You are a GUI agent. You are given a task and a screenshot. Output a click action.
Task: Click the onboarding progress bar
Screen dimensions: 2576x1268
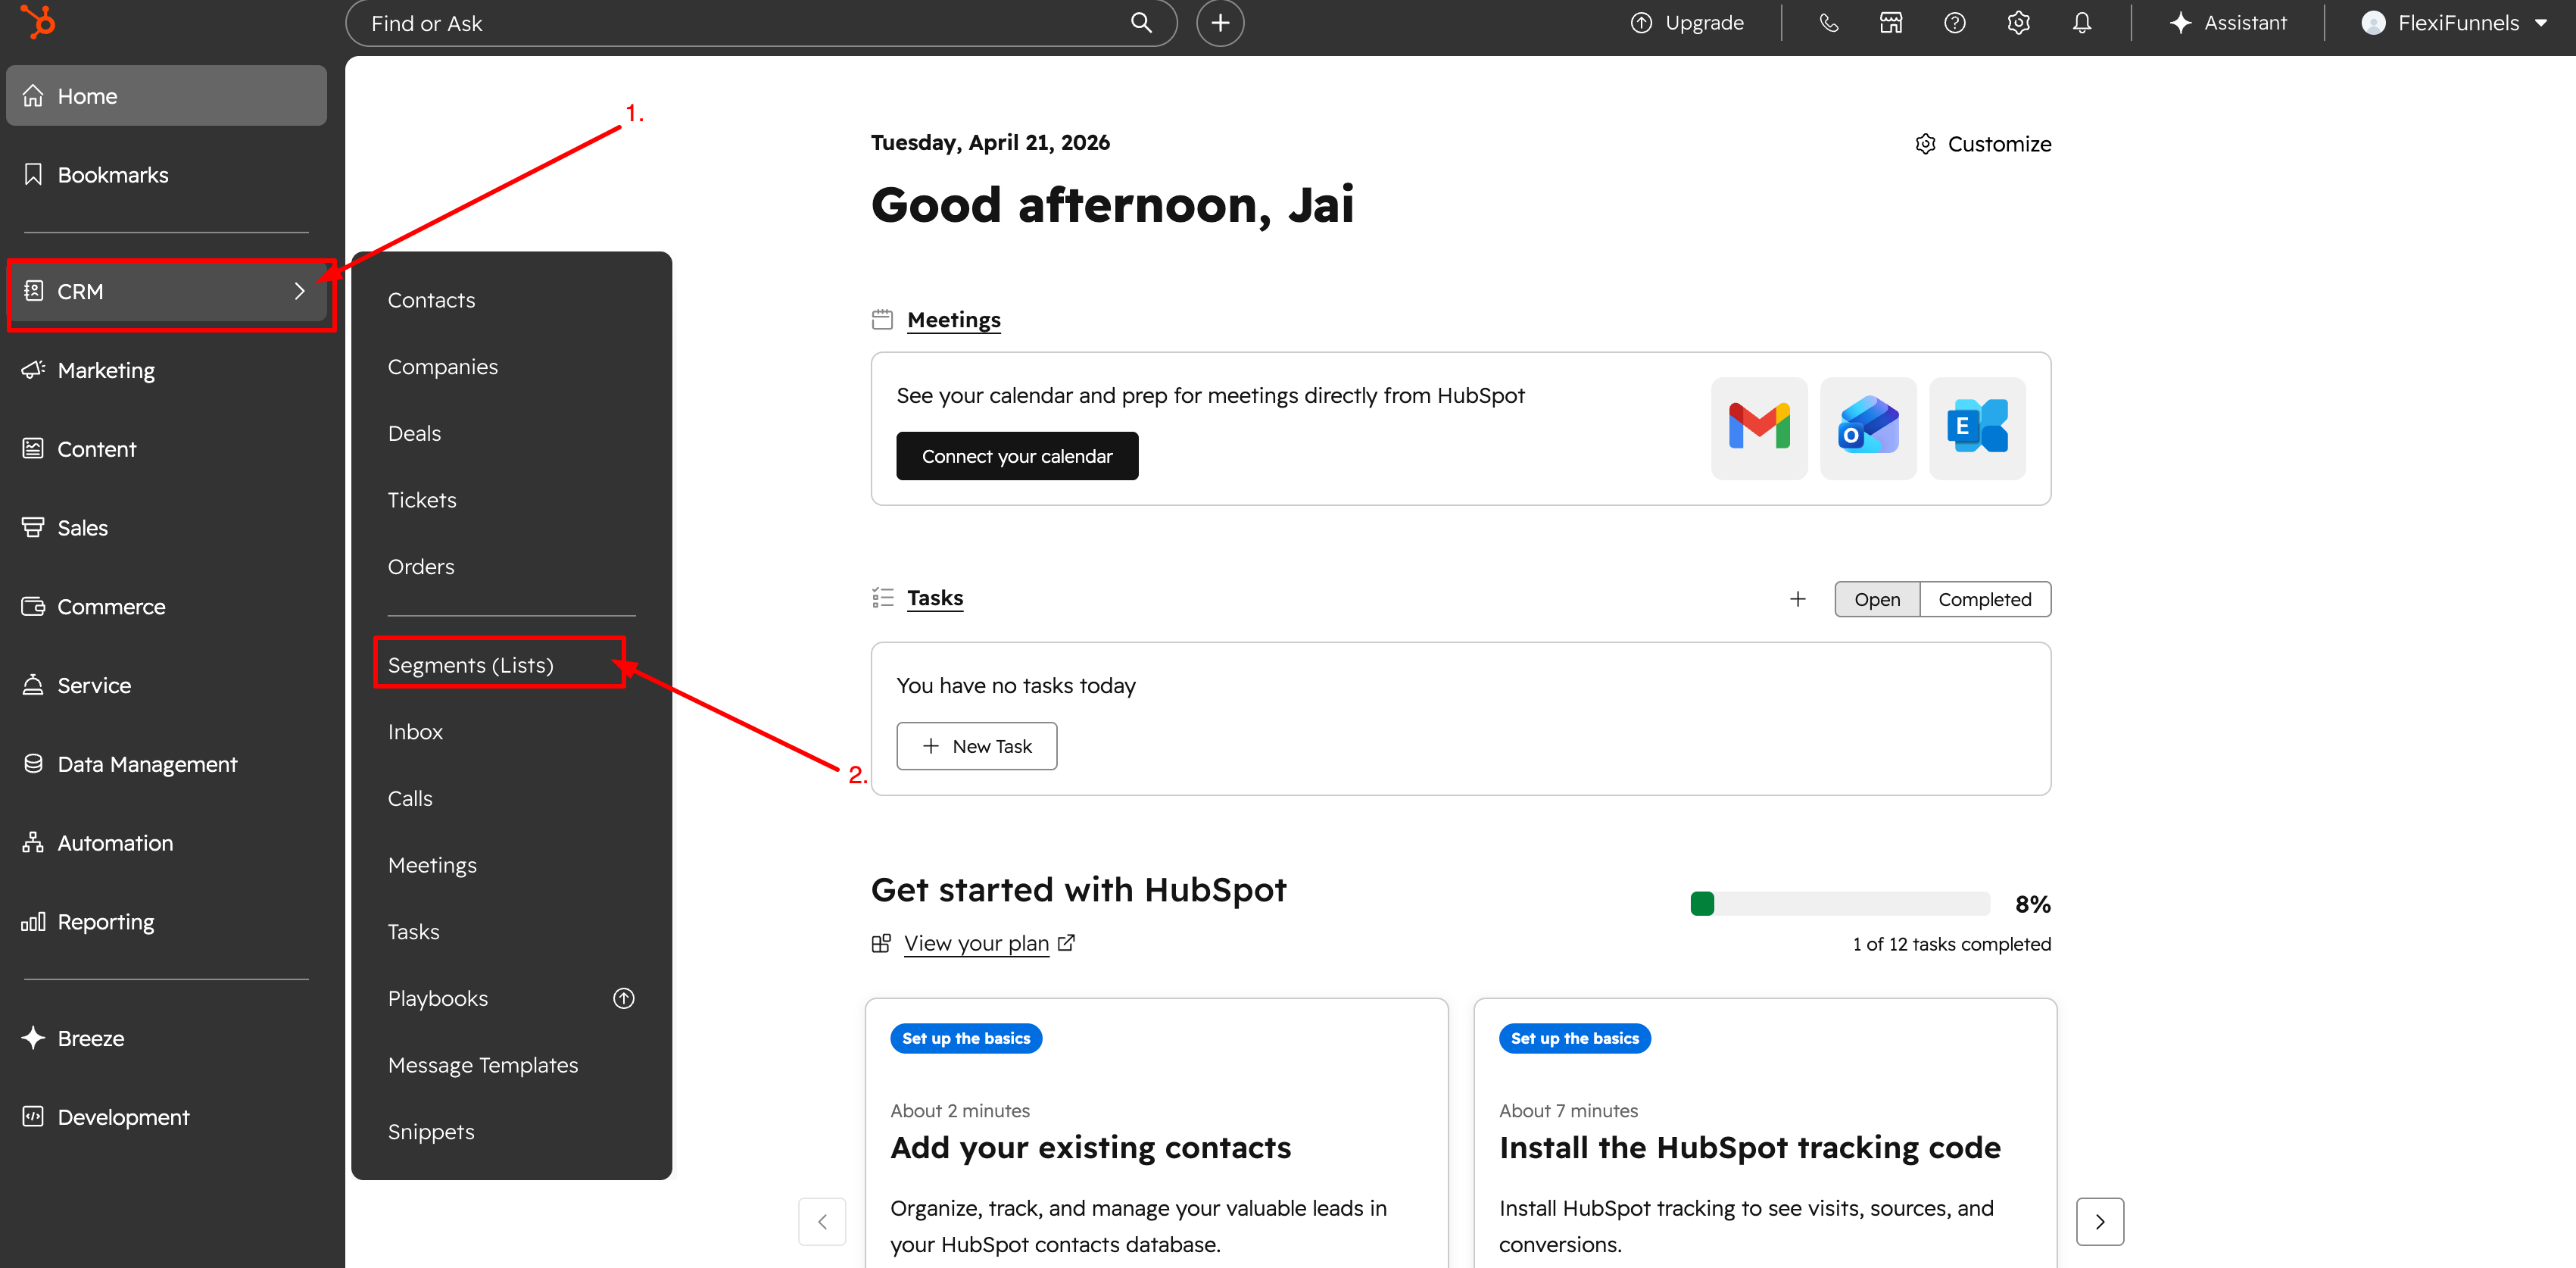coord(1839,904)
